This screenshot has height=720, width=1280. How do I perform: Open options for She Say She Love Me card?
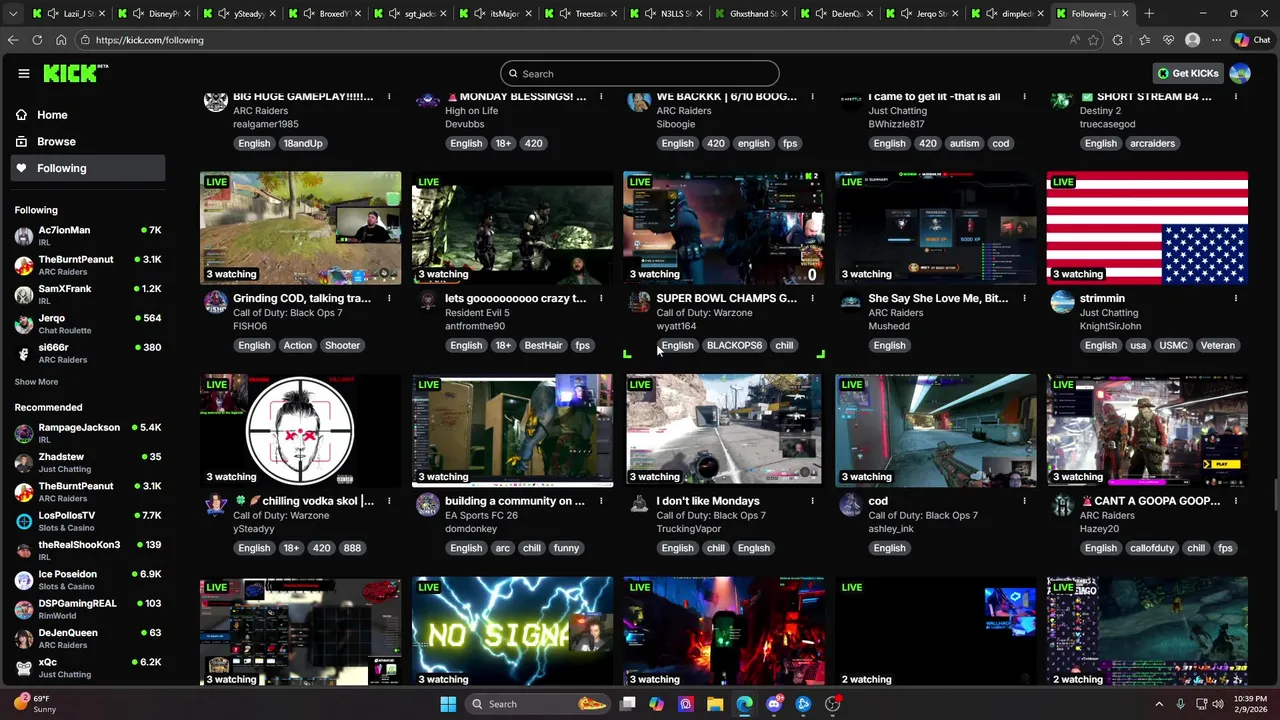click(x=1024, y=298)
